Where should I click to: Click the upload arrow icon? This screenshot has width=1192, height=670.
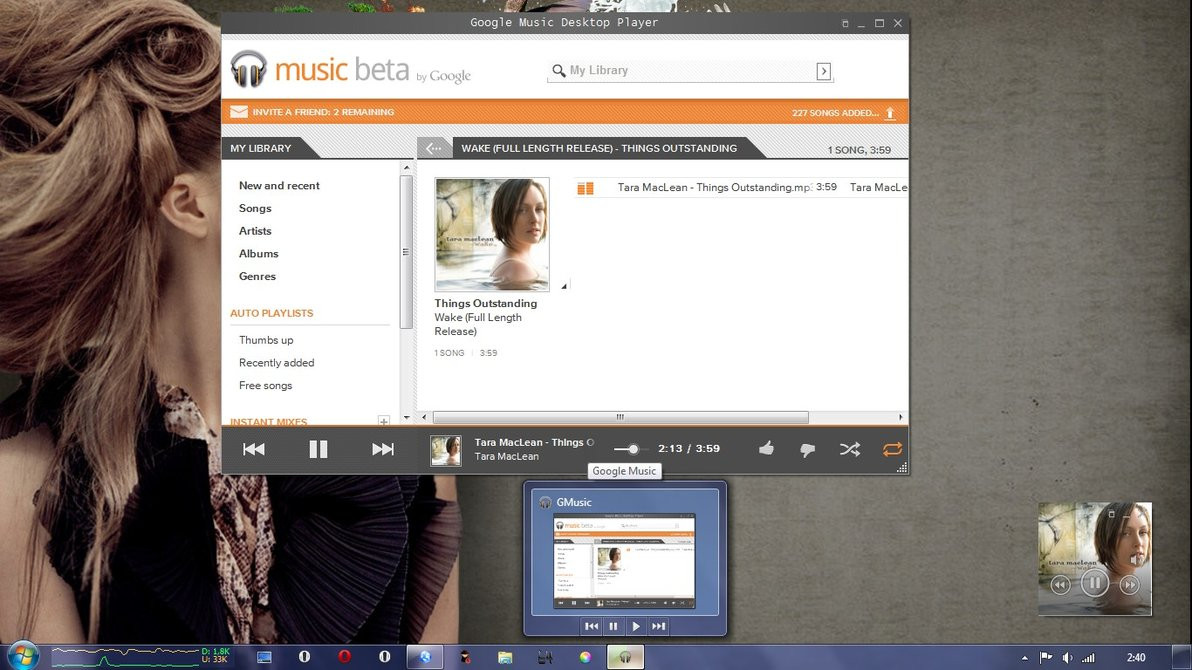click(890, 113)
